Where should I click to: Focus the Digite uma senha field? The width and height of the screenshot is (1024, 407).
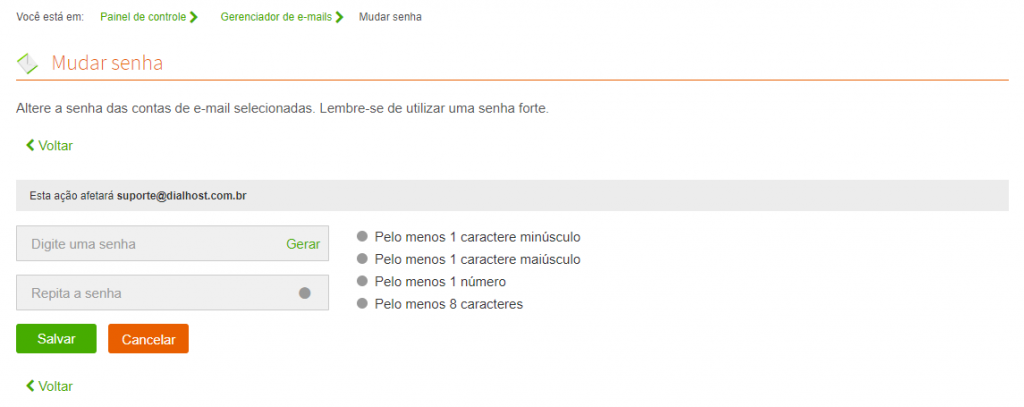coord(172,244)
